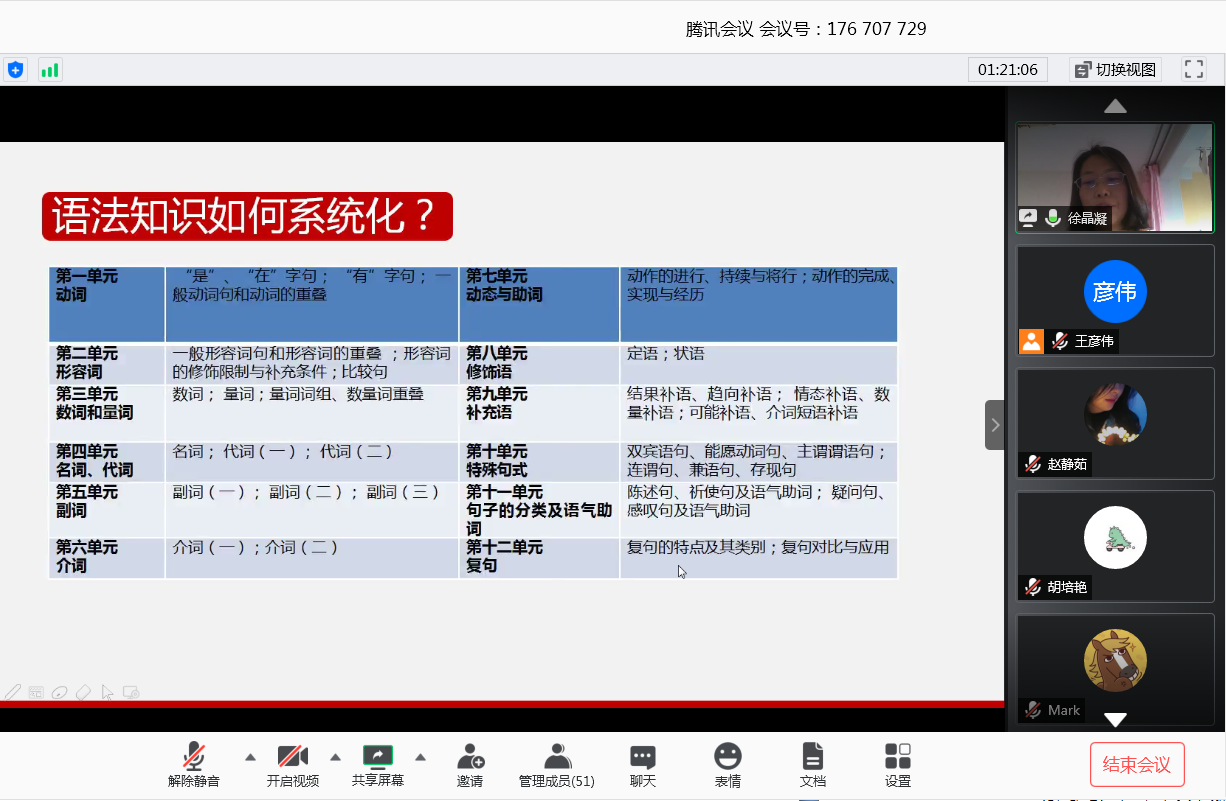
Task: Click the red 结束会议 button
Action: (x=1136, y=765)
